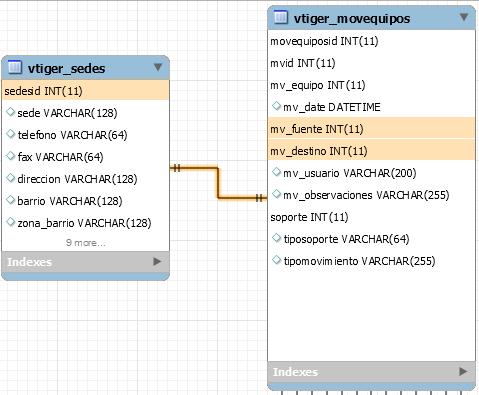Screen dimensions: 479x395
Task: Click the diamond icon beside telefono column
Action: [11, 134]
